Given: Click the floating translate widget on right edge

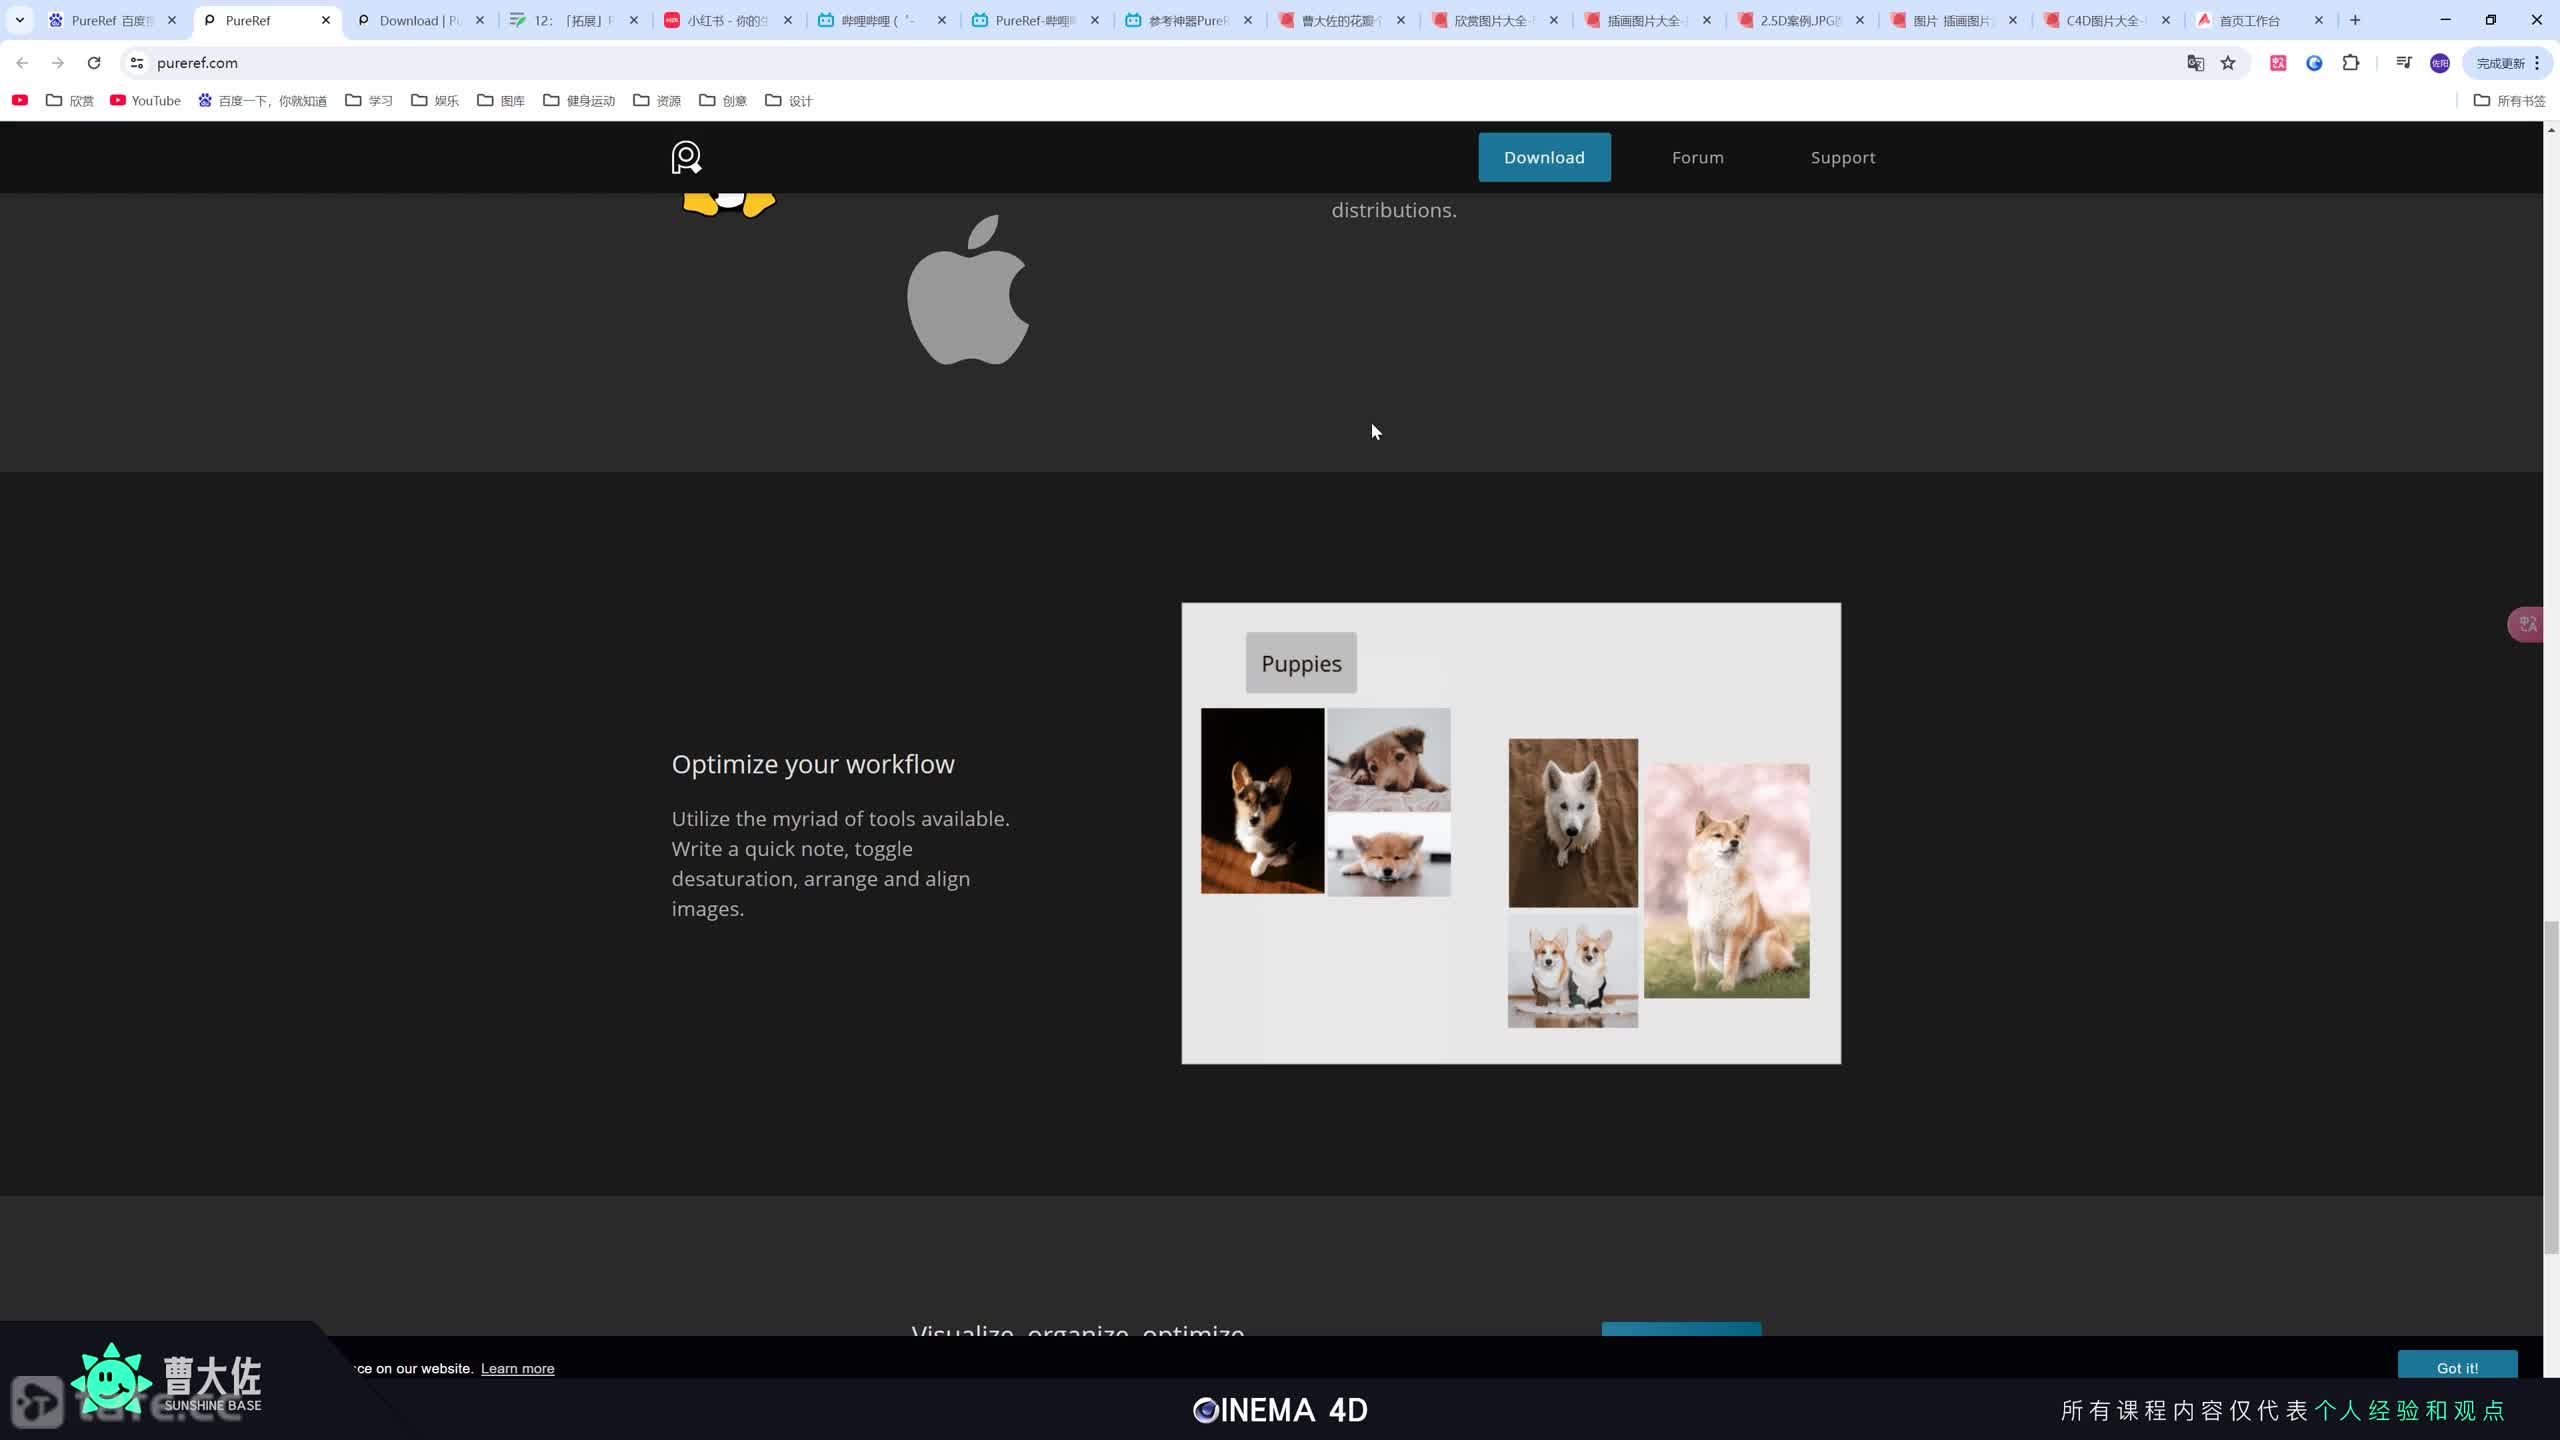Looking at the screenshot, I should [x=2528, y=625].
